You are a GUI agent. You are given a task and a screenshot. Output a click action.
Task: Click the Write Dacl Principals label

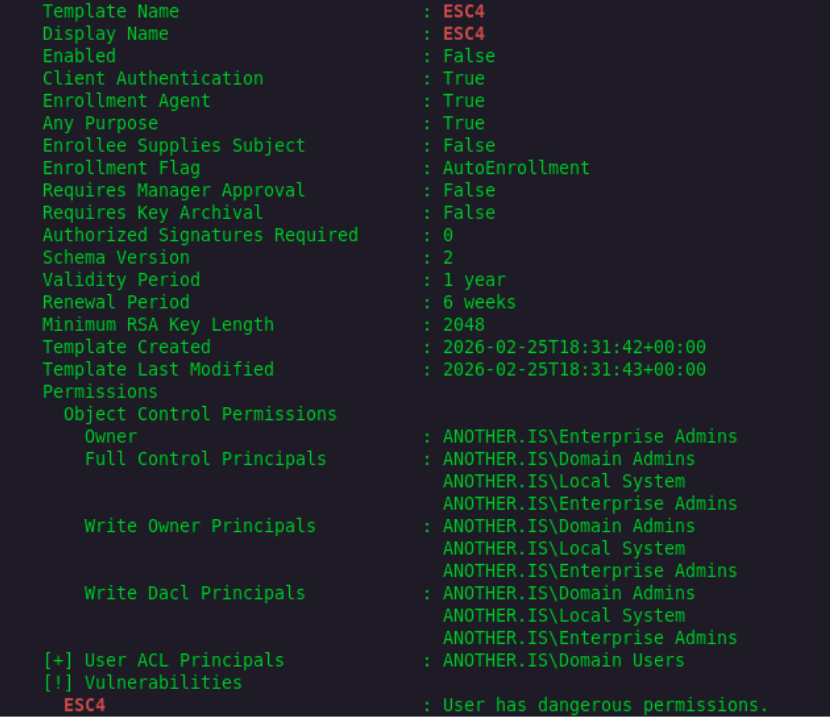click(x=194, y=593)
